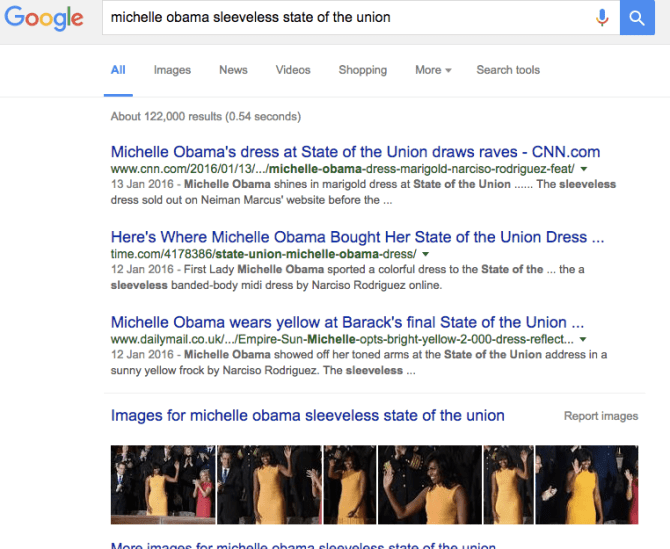The image size is (670, 549).
Task: Switch to the Images tab
Action: point(172,70)
